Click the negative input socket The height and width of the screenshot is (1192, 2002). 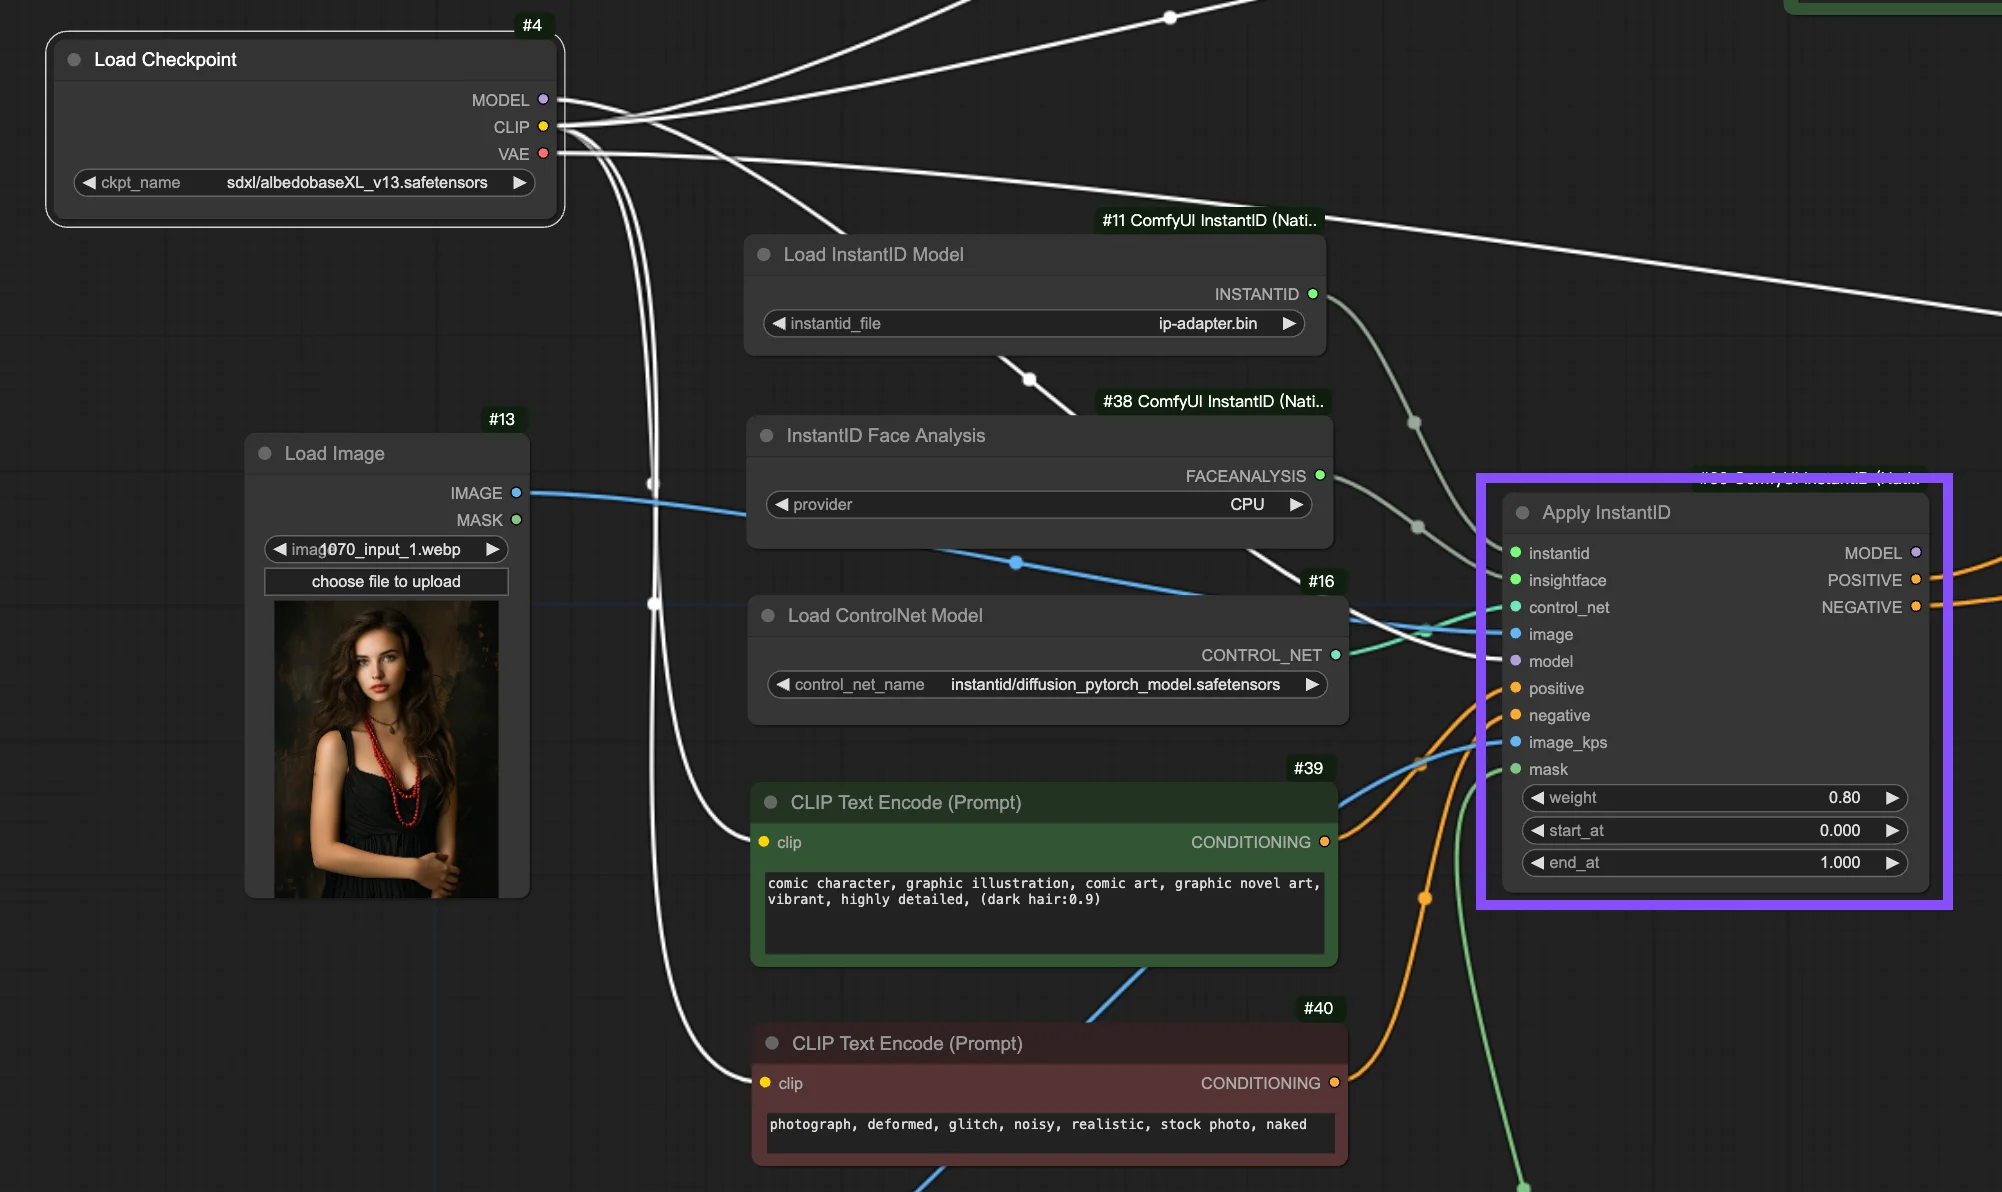pos(1516,715)
